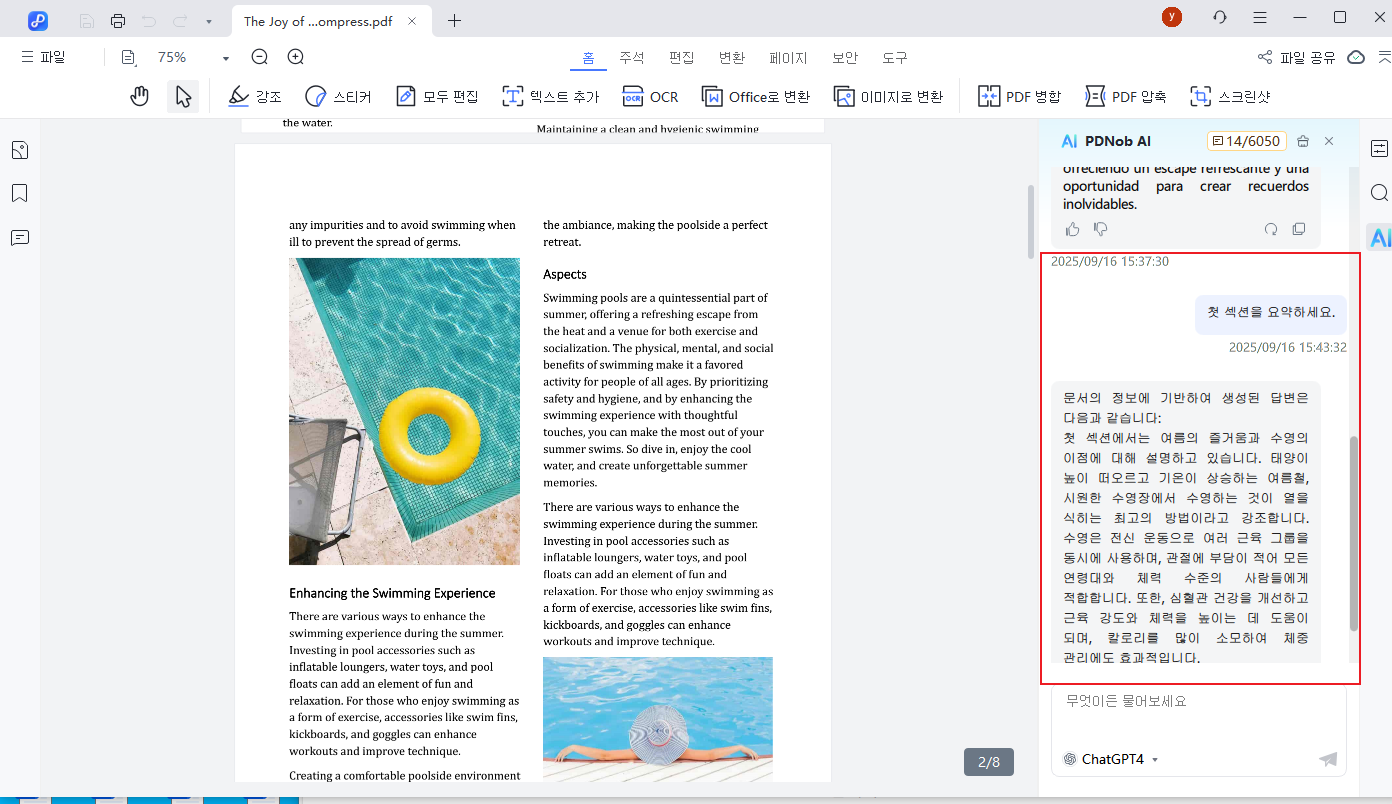Viewport: 1392px width, 804px height.
Task: Expand the 75% zoom level dropdown
Action: (x=226, y=58)
